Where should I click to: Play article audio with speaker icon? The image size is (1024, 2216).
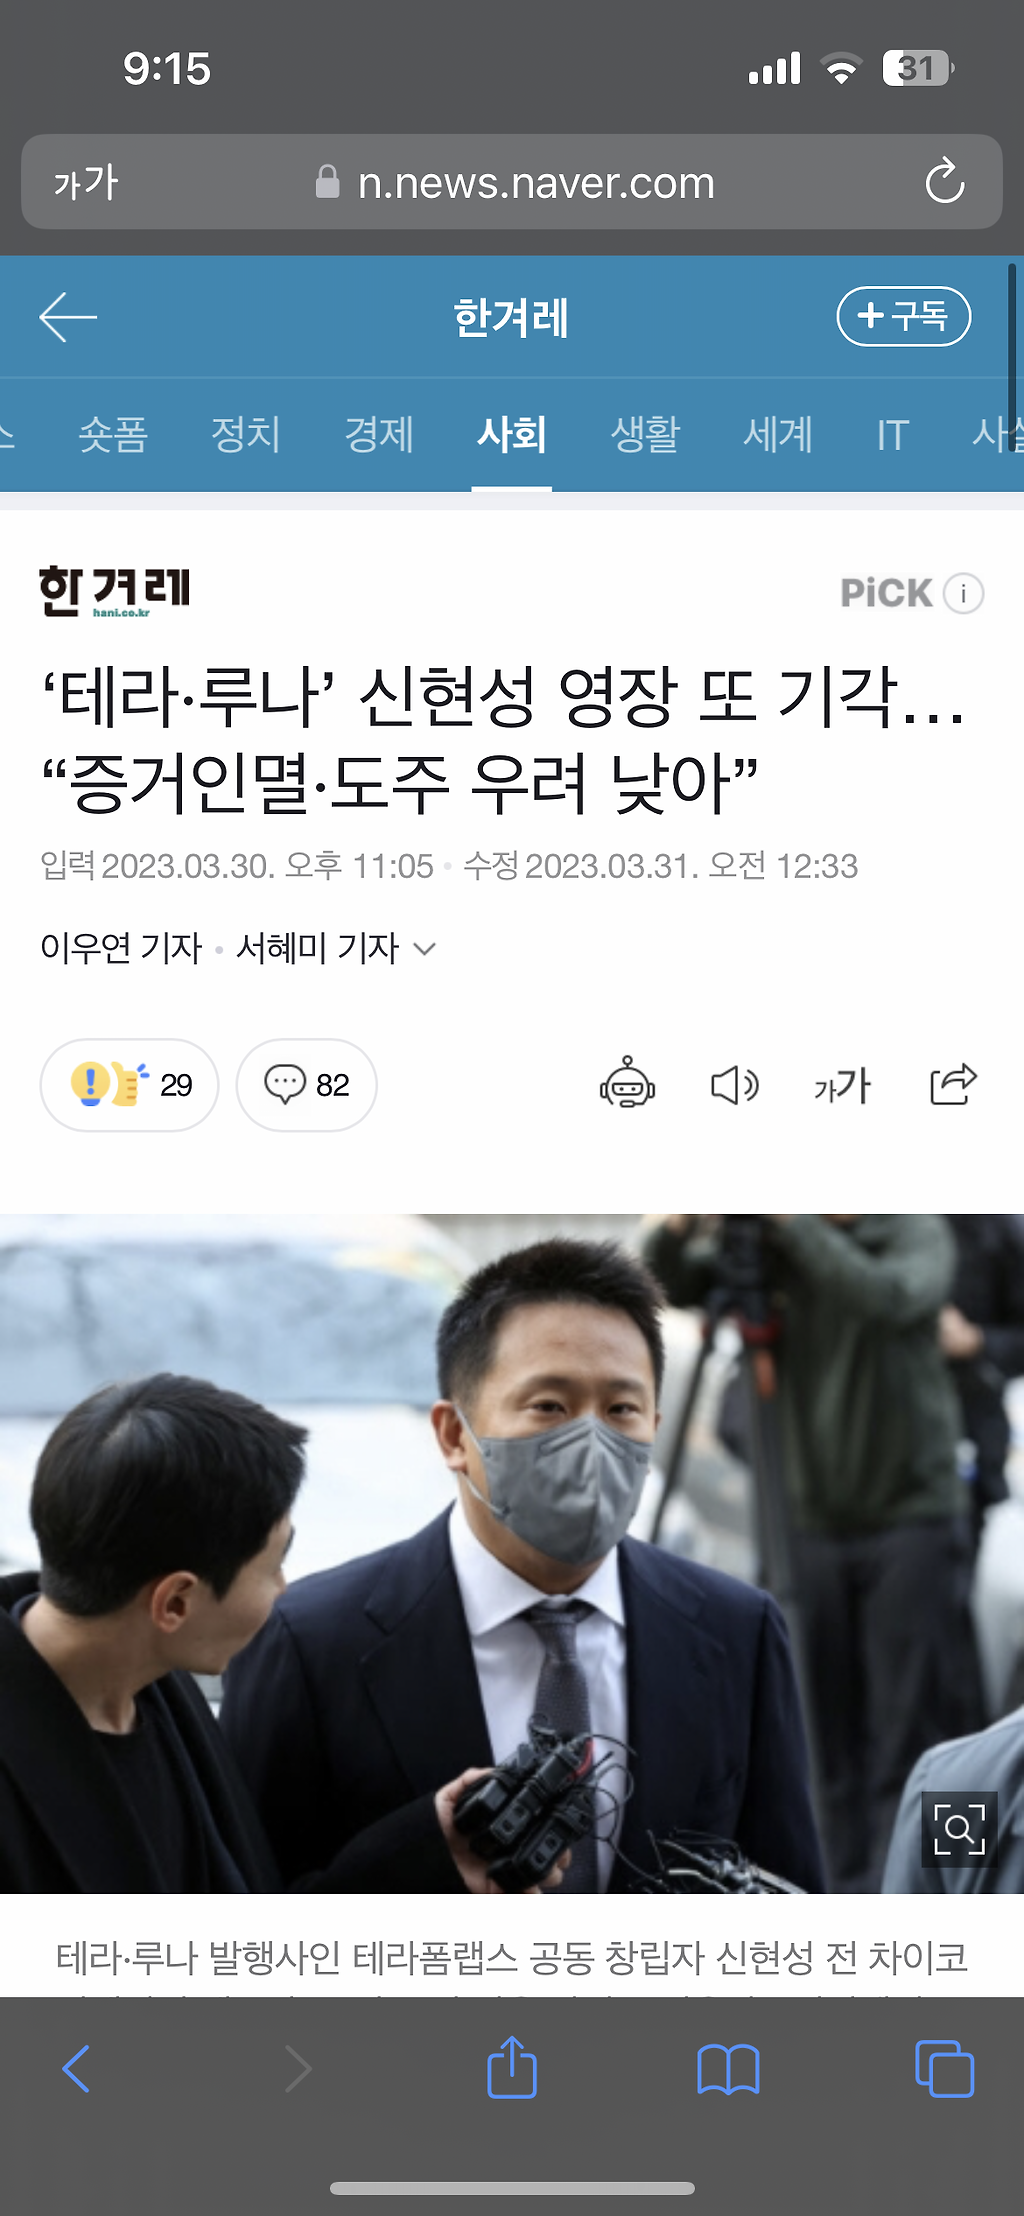point(735,1085)
